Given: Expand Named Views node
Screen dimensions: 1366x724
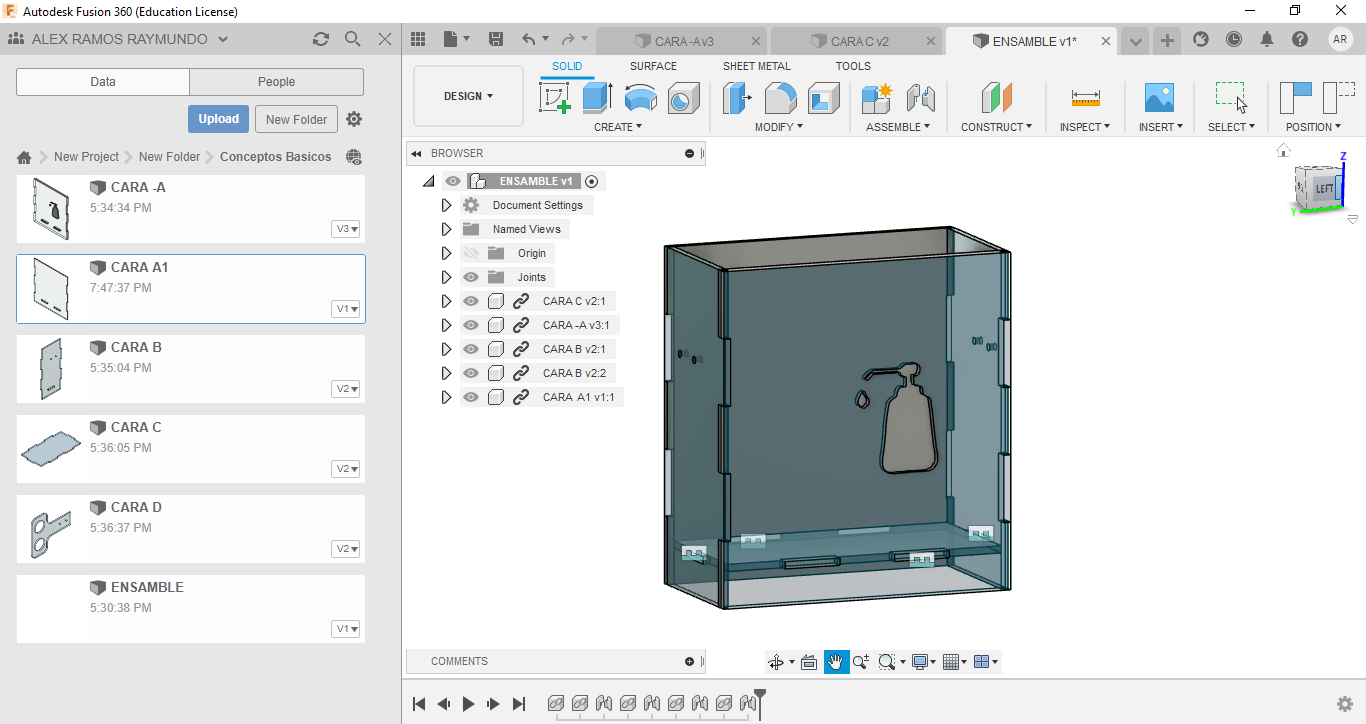Looking at the screenshot, I should 446,229.
